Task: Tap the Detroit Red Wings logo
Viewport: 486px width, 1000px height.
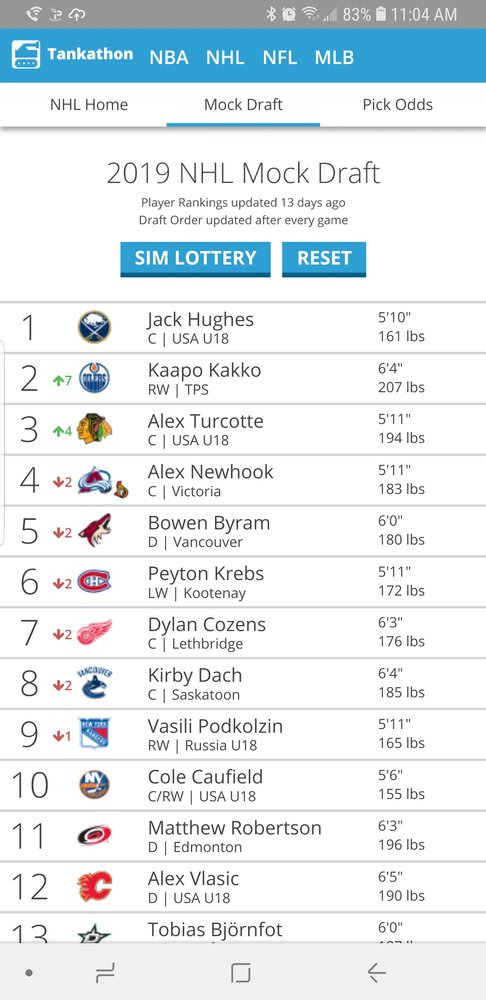Action: click(x=94, y=632)
